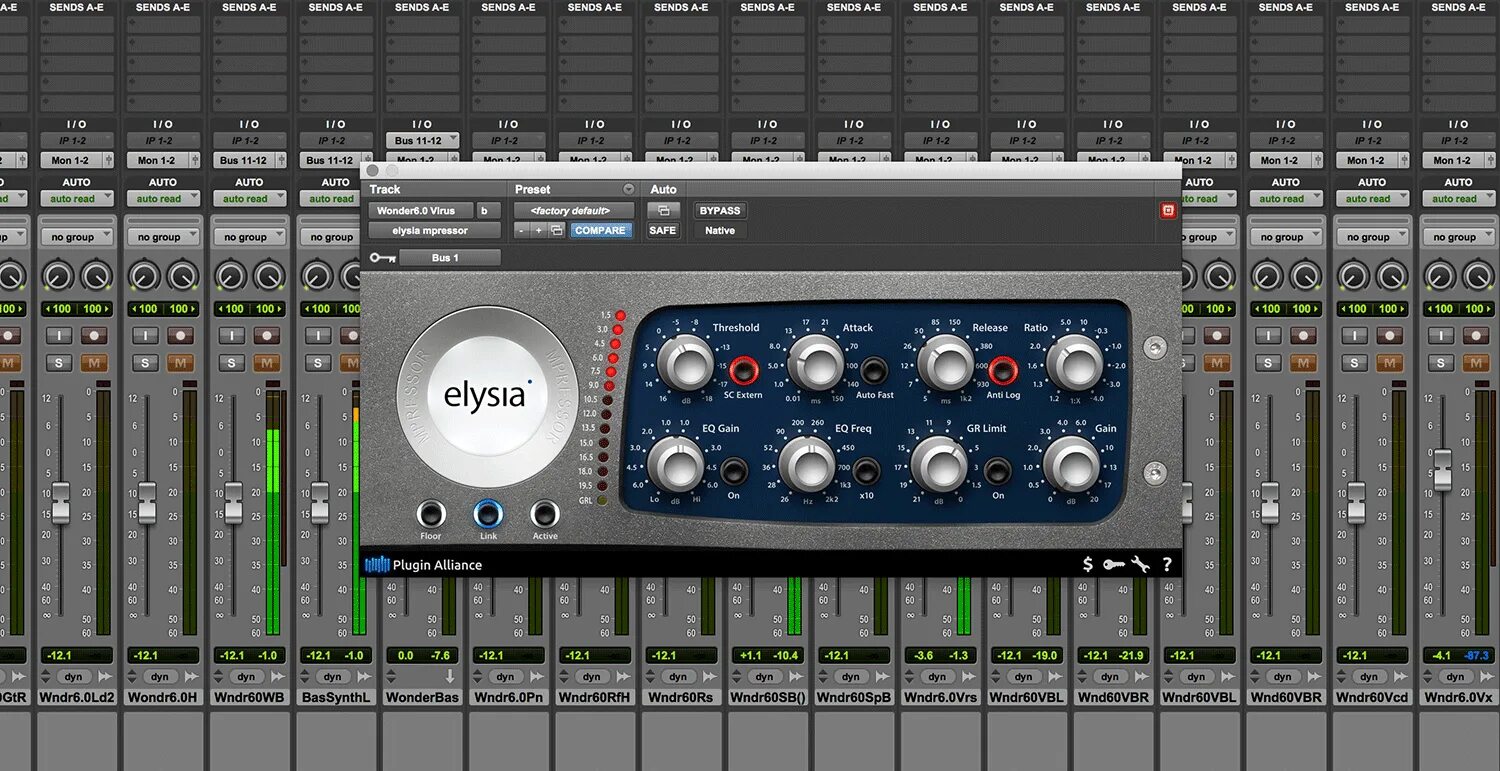Arm record on Wndr6.0Ld2 track
The width and height of the screenshot is (1500, 771).
coord(94,336)
